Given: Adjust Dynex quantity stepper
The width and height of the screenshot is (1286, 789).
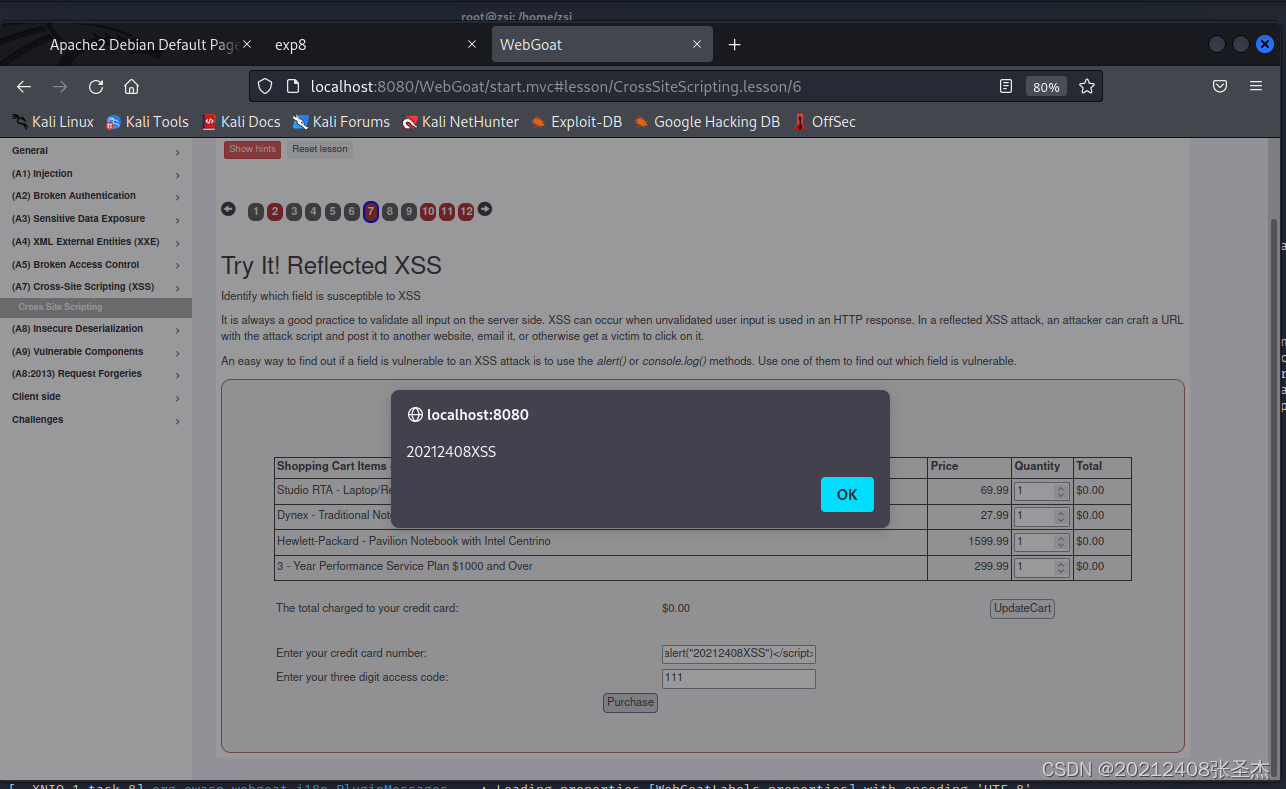Looking at the screenshot, I should [1062, 516].
